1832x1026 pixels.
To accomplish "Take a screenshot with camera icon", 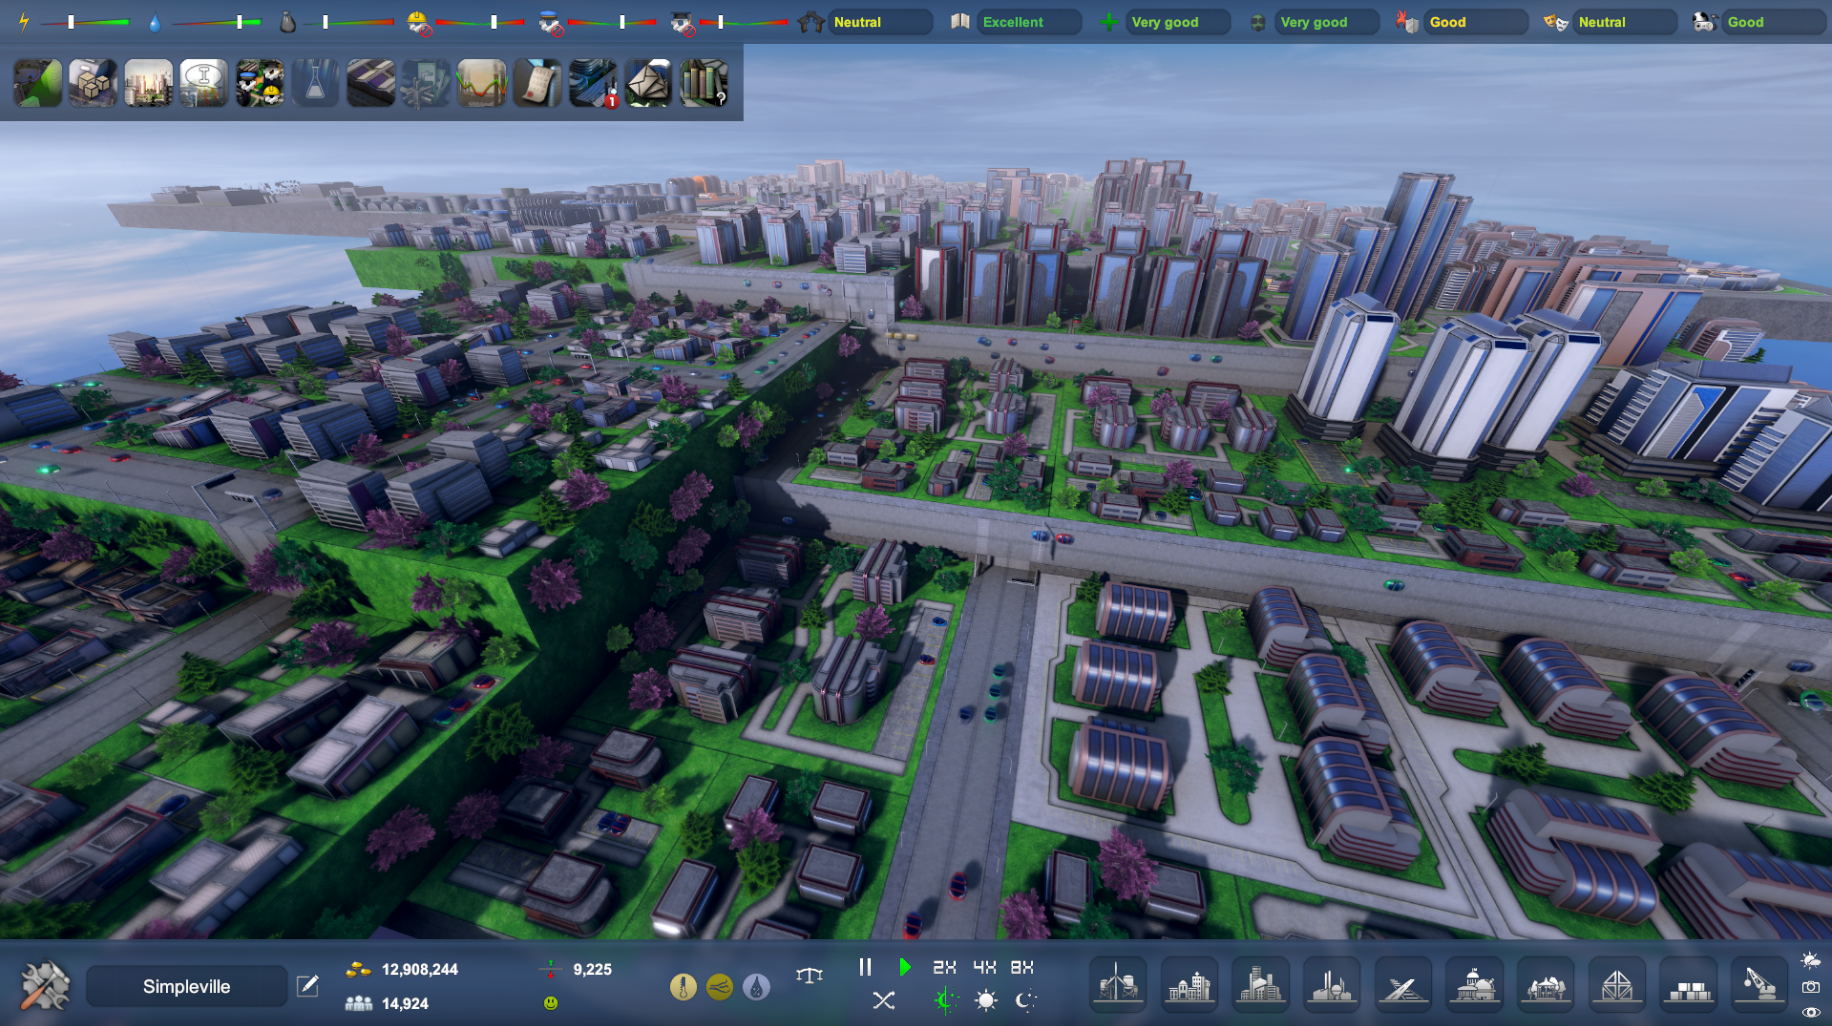I will pos(1810,987).
